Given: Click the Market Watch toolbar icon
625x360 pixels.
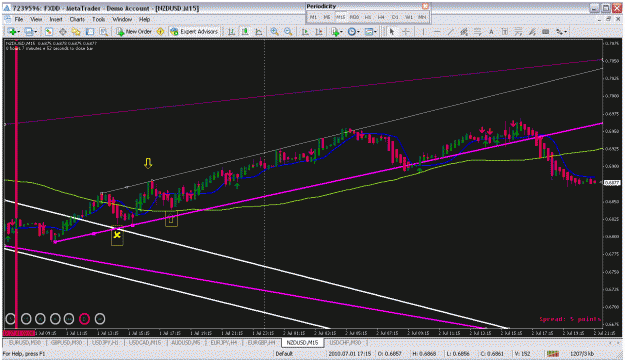Looking at the screenshot, I should click(49, 31).
